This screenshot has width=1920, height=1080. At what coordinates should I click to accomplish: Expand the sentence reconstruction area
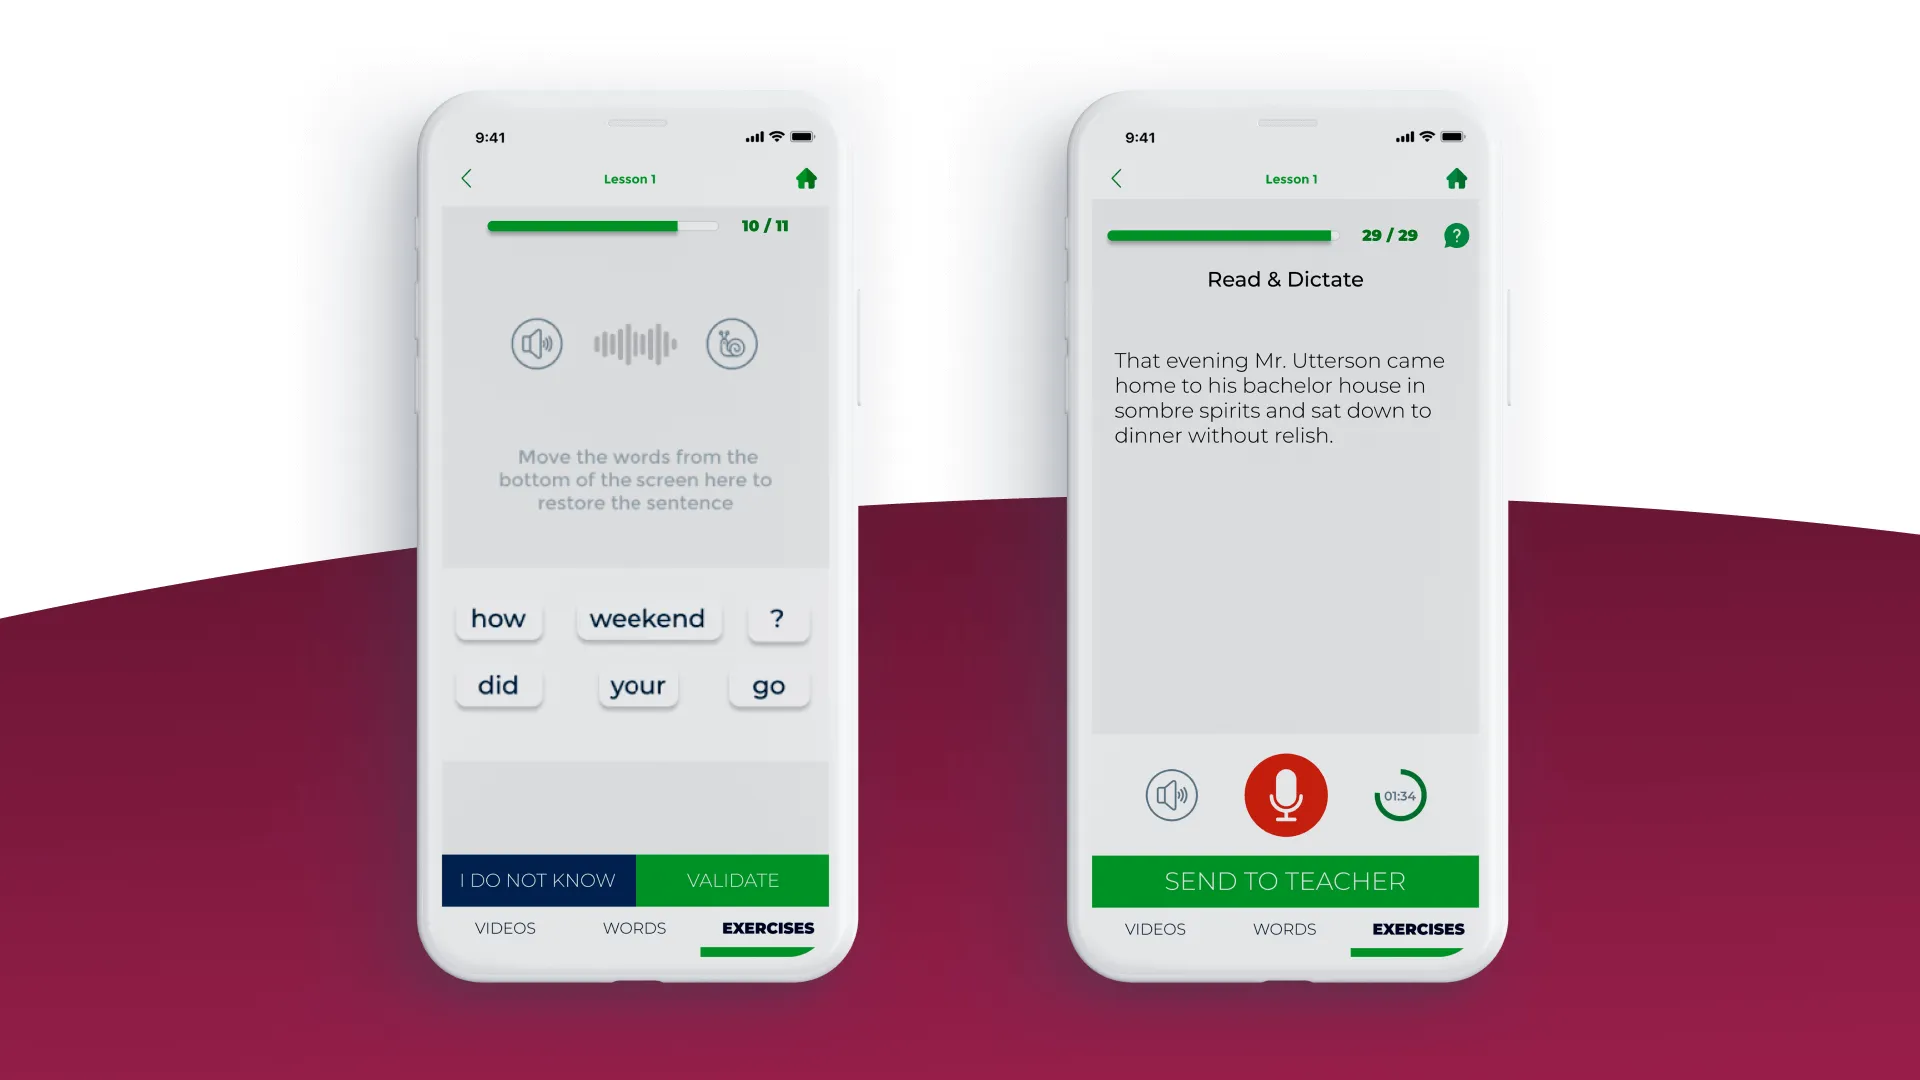pyautogui.click(x=636, y=479)
